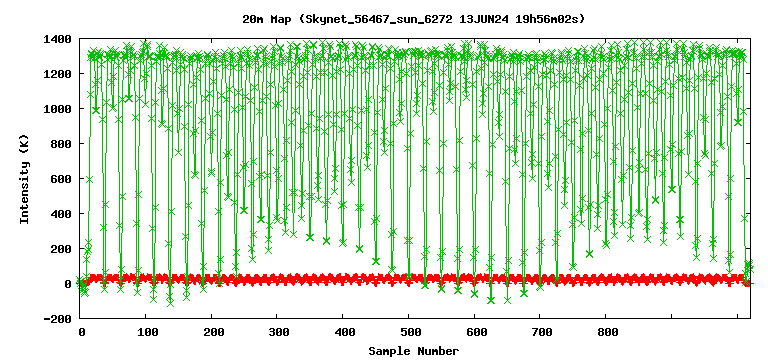Click the 800 tick label on the sample number axis
This screenshot has width=768, height=360.
(605, 332)
